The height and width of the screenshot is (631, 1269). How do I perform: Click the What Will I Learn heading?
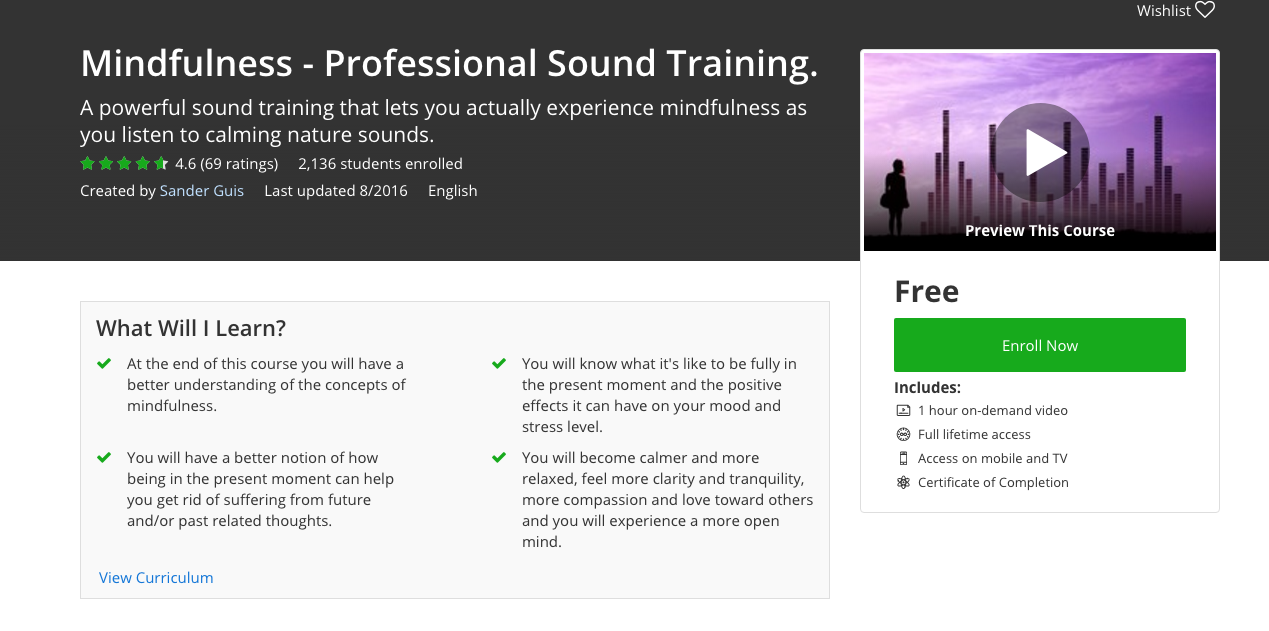coord(191,328)
